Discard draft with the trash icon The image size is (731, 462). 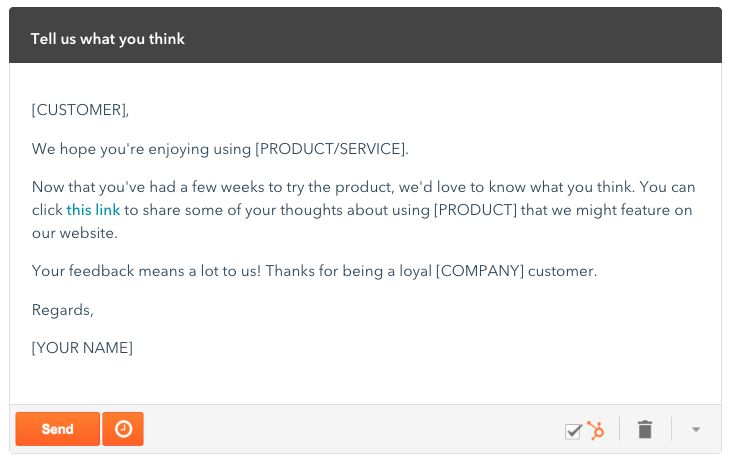[645, 430]
